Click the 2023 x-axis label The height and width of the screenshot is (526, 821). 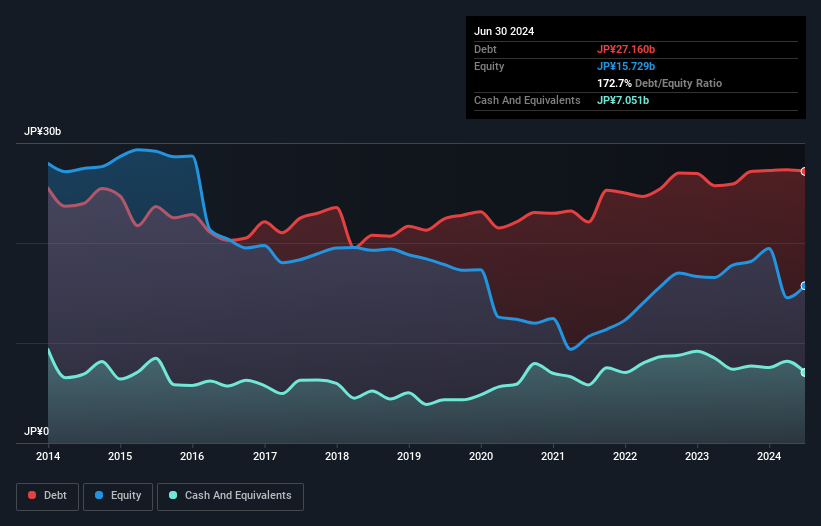tap(697, 456)
